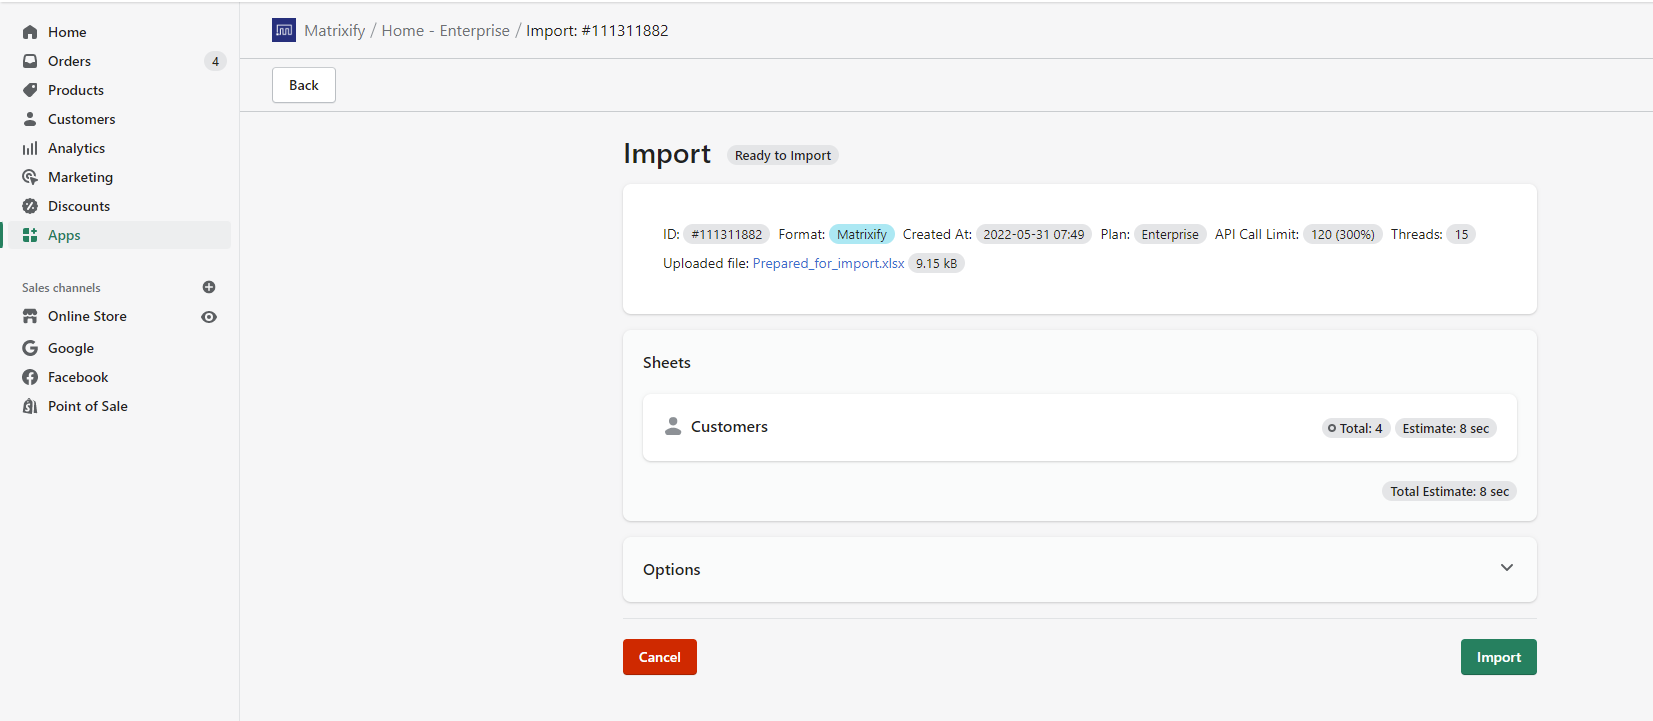Click the Google sales channel icon
This screenshot has width=1653, height=721.
[30, 348]
